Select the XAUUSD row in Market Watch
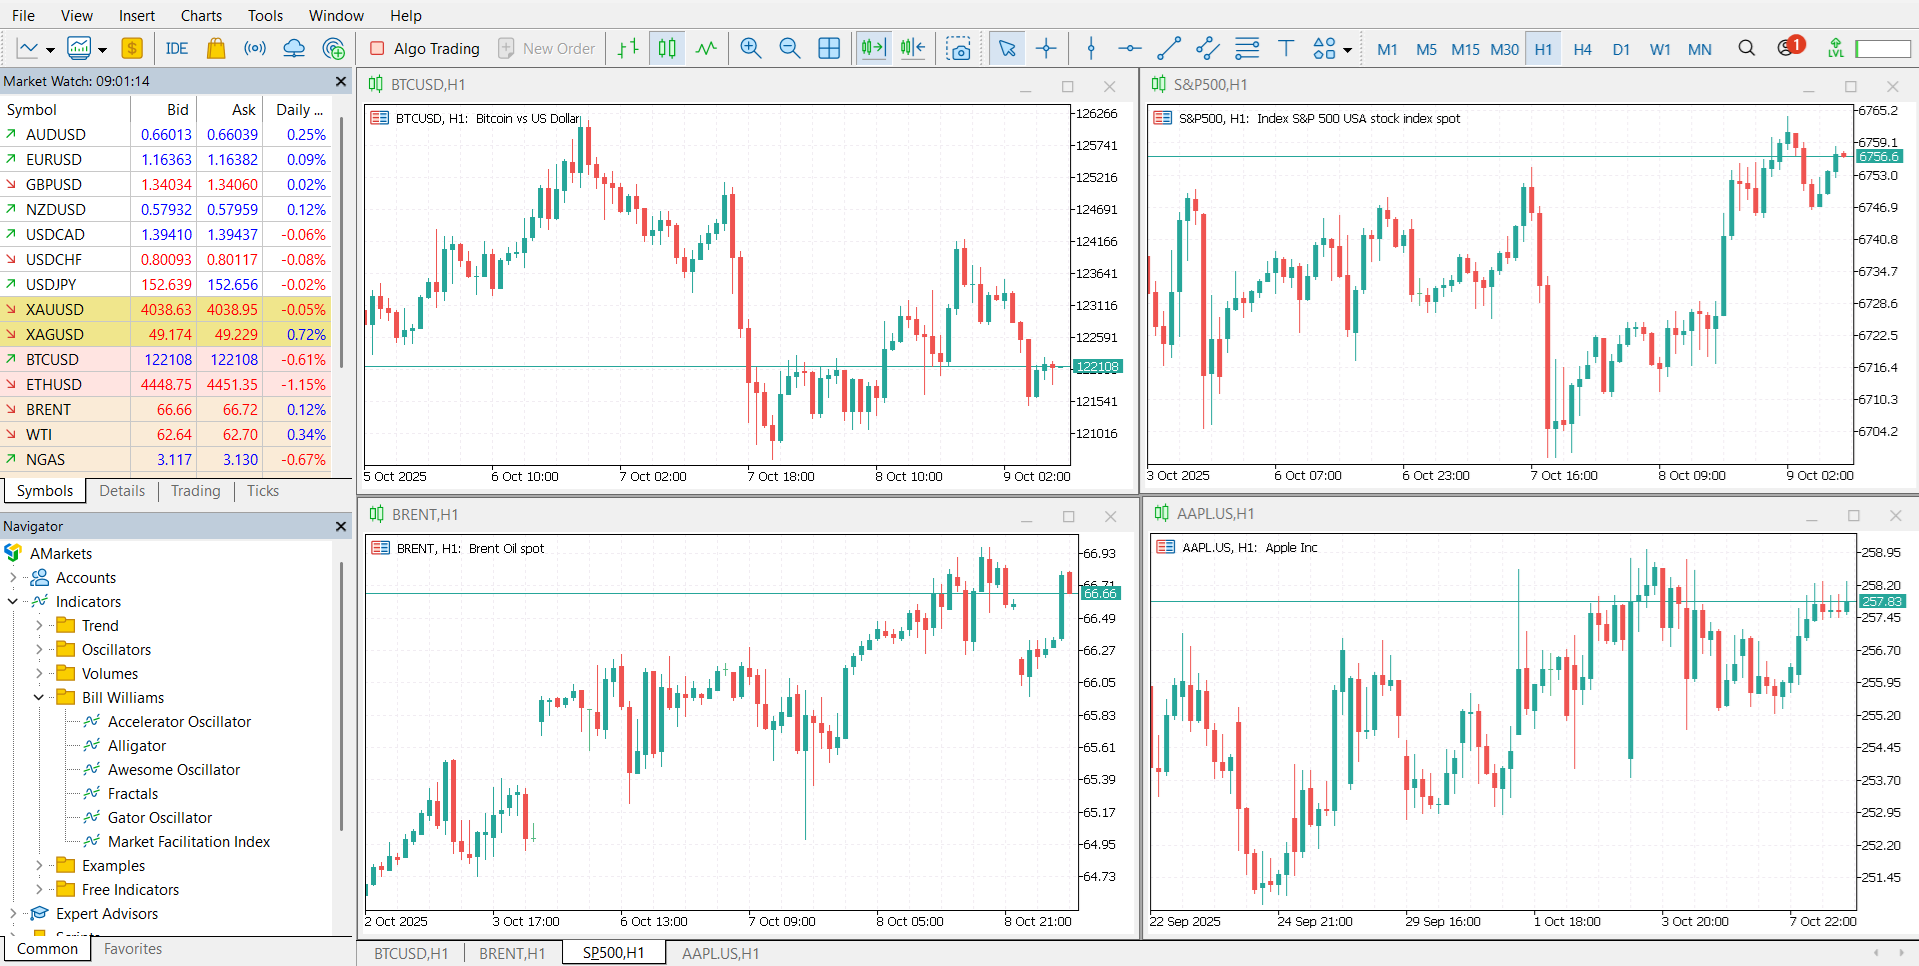Screen dimensions: 1919x966 pos(165,309)
